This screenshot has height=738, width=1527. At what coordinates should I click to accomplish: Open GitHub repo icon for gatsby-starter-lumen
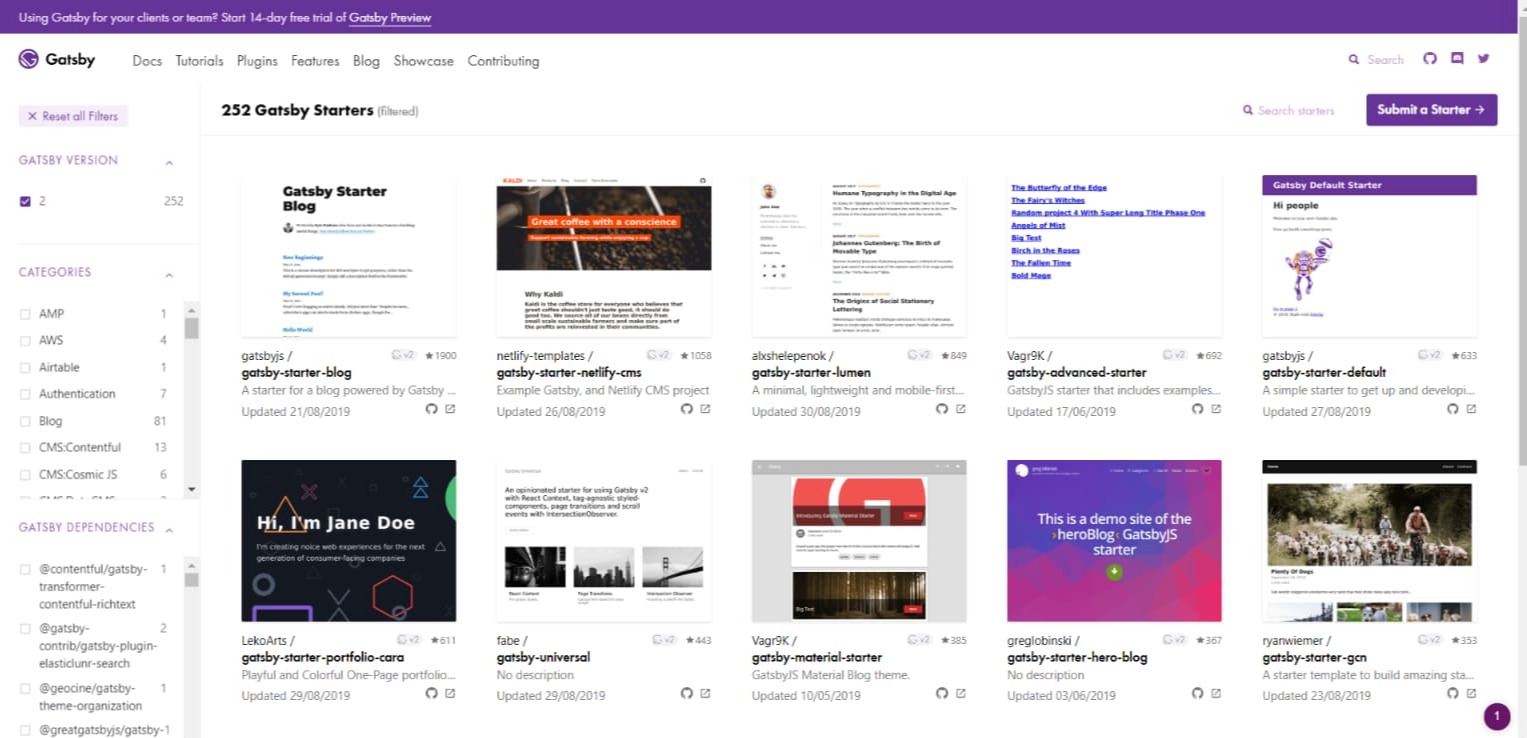tap(942, 409)
